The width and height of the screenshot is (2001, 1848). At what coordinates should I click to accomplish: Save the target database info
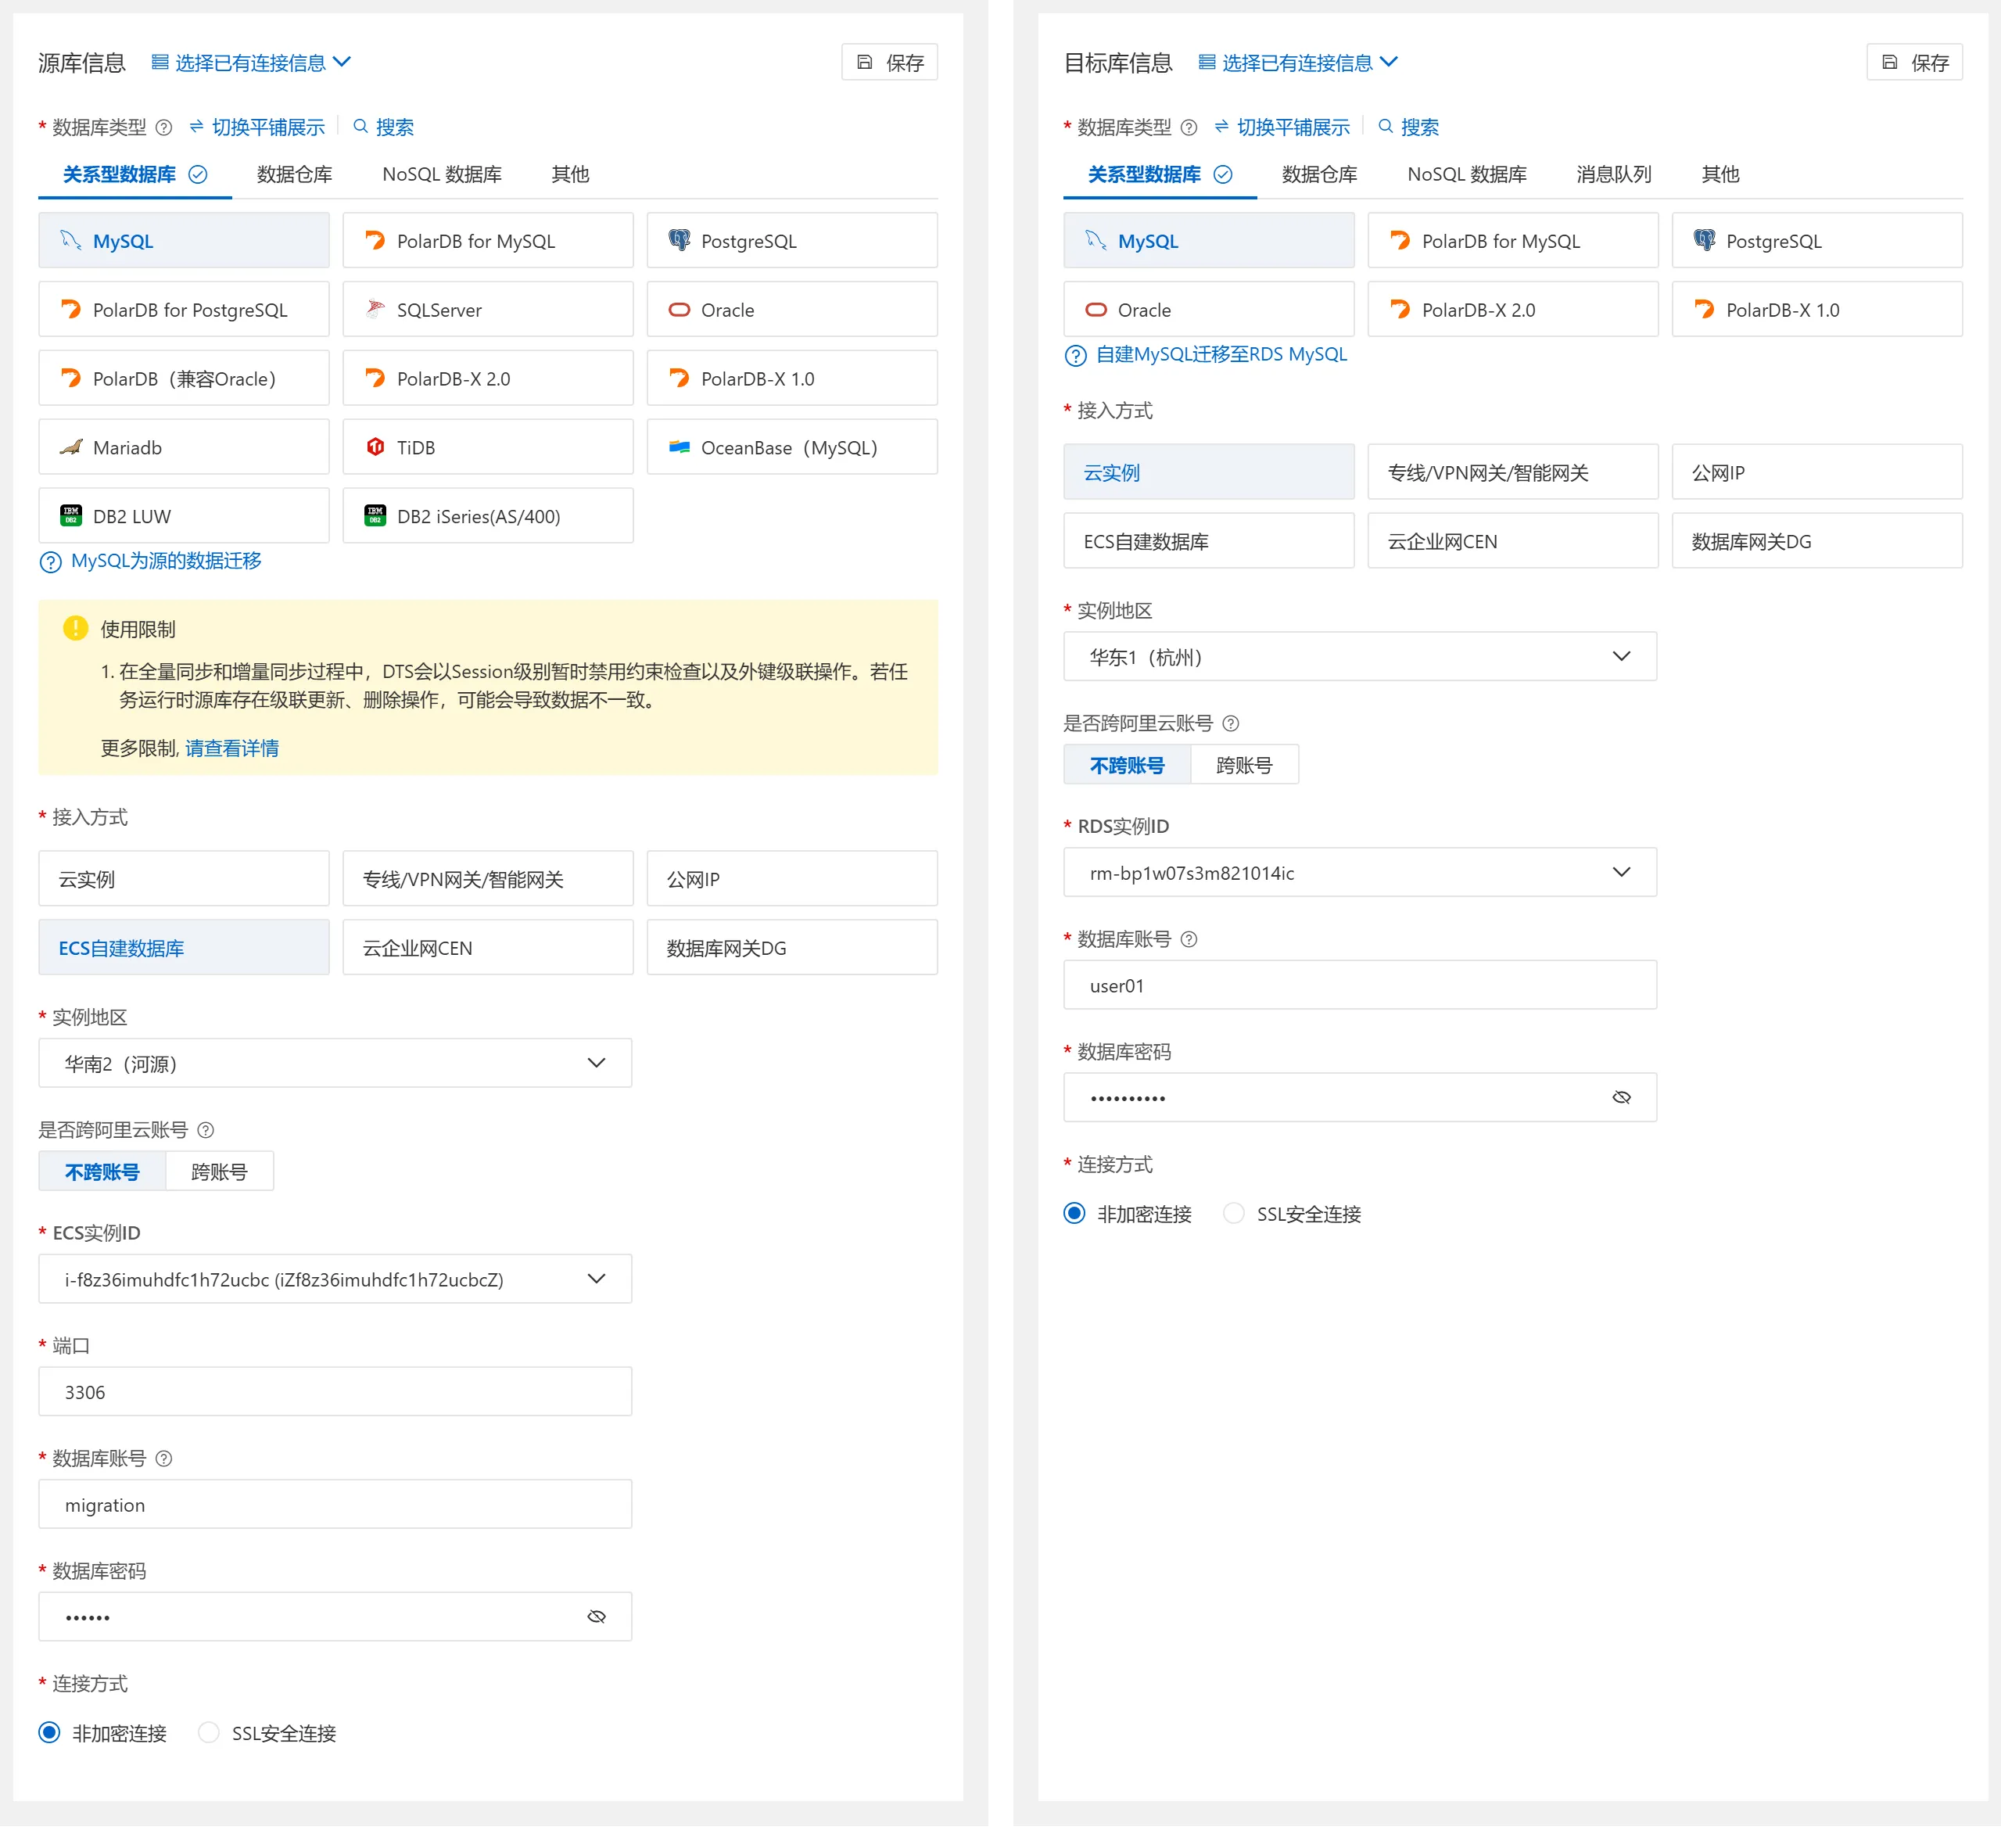pos(1914,62)
